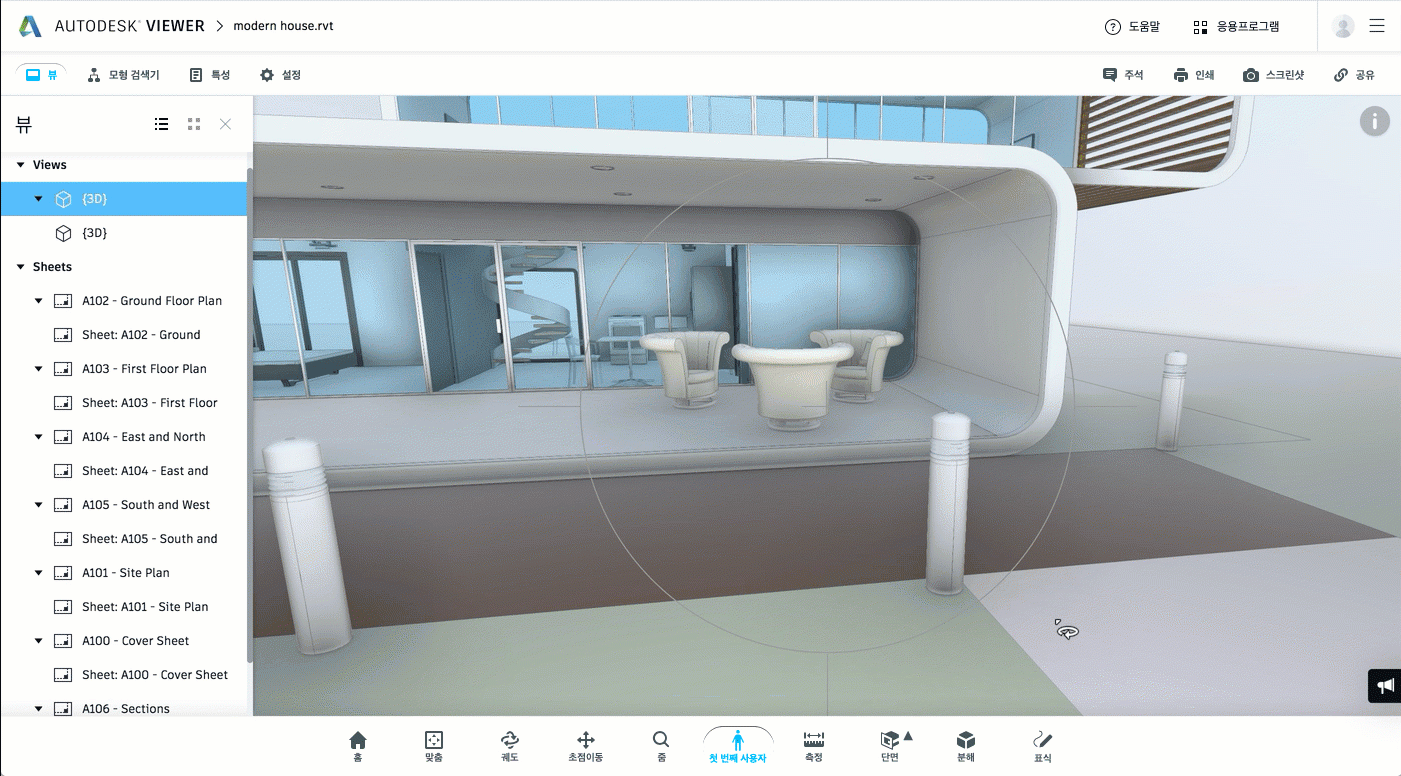Screen dimensions: 1401x776
Task: Open the user profile avatar
Action: pyautogui.click(x=1344, y=27)
